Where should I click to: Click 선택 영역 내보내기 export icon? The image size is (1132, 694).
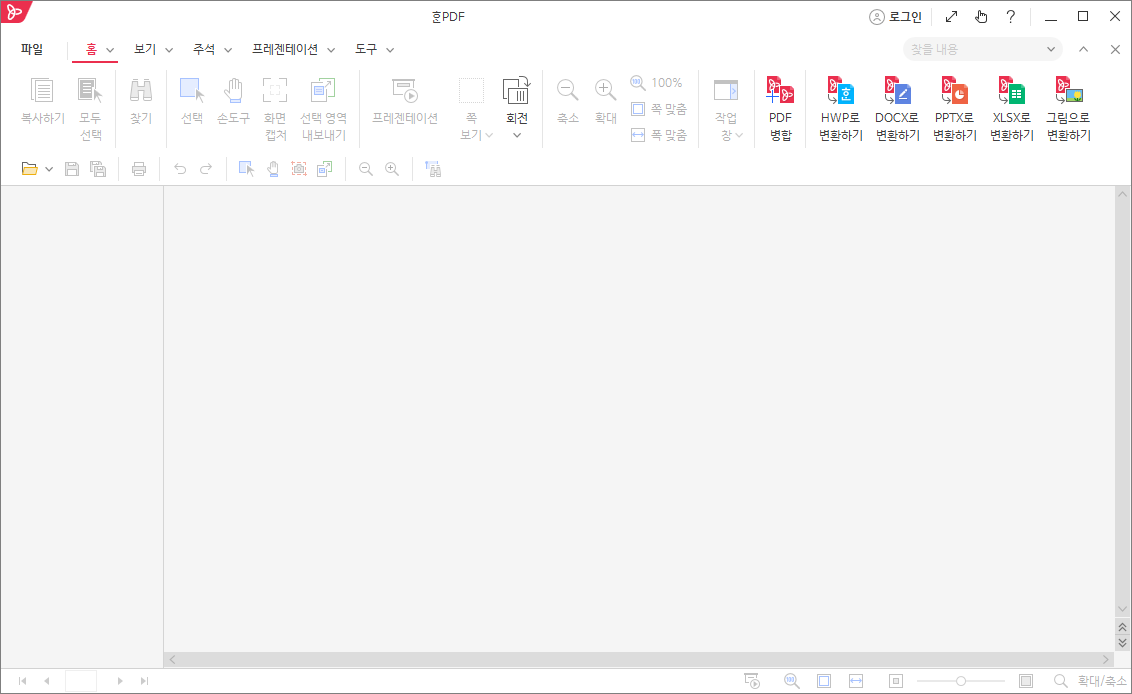(x=323, y=91)
